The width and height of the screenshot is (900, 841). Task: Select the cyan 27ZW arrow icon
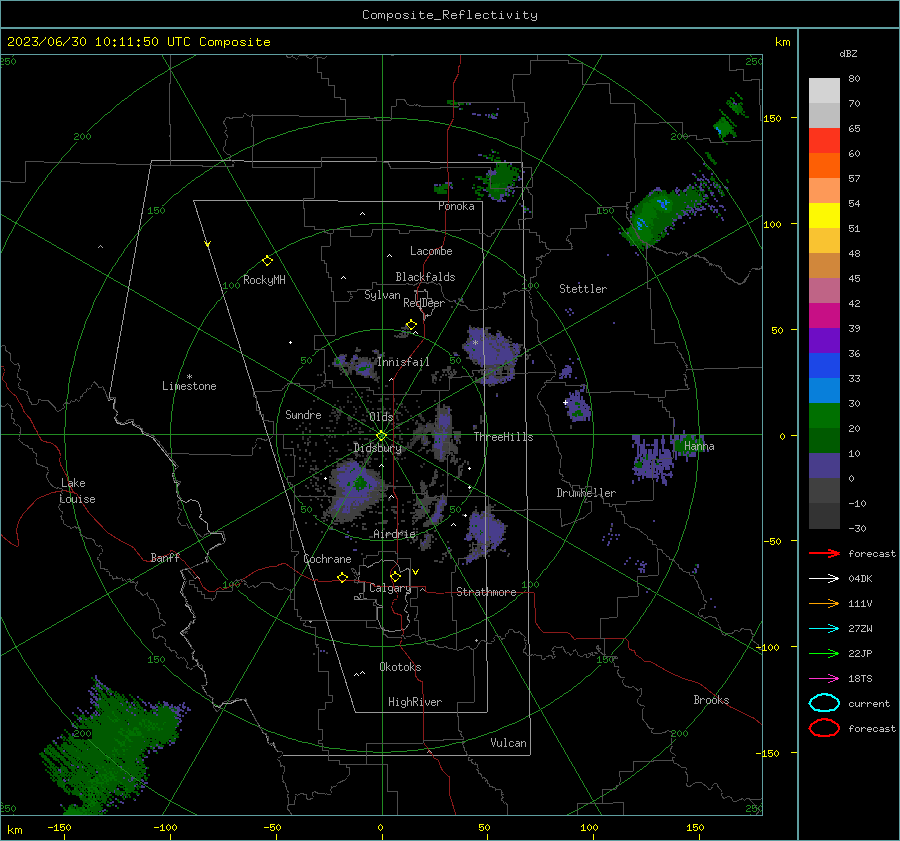824,629
